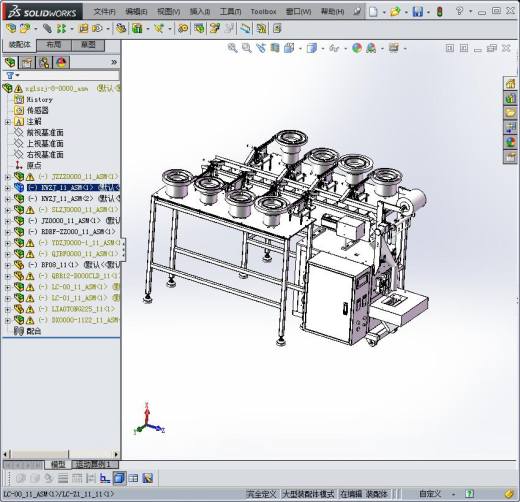Switch to the 布局 command tab
This screenshot has width=520, height=502.
pyautogui.click(x=53, y=45)
